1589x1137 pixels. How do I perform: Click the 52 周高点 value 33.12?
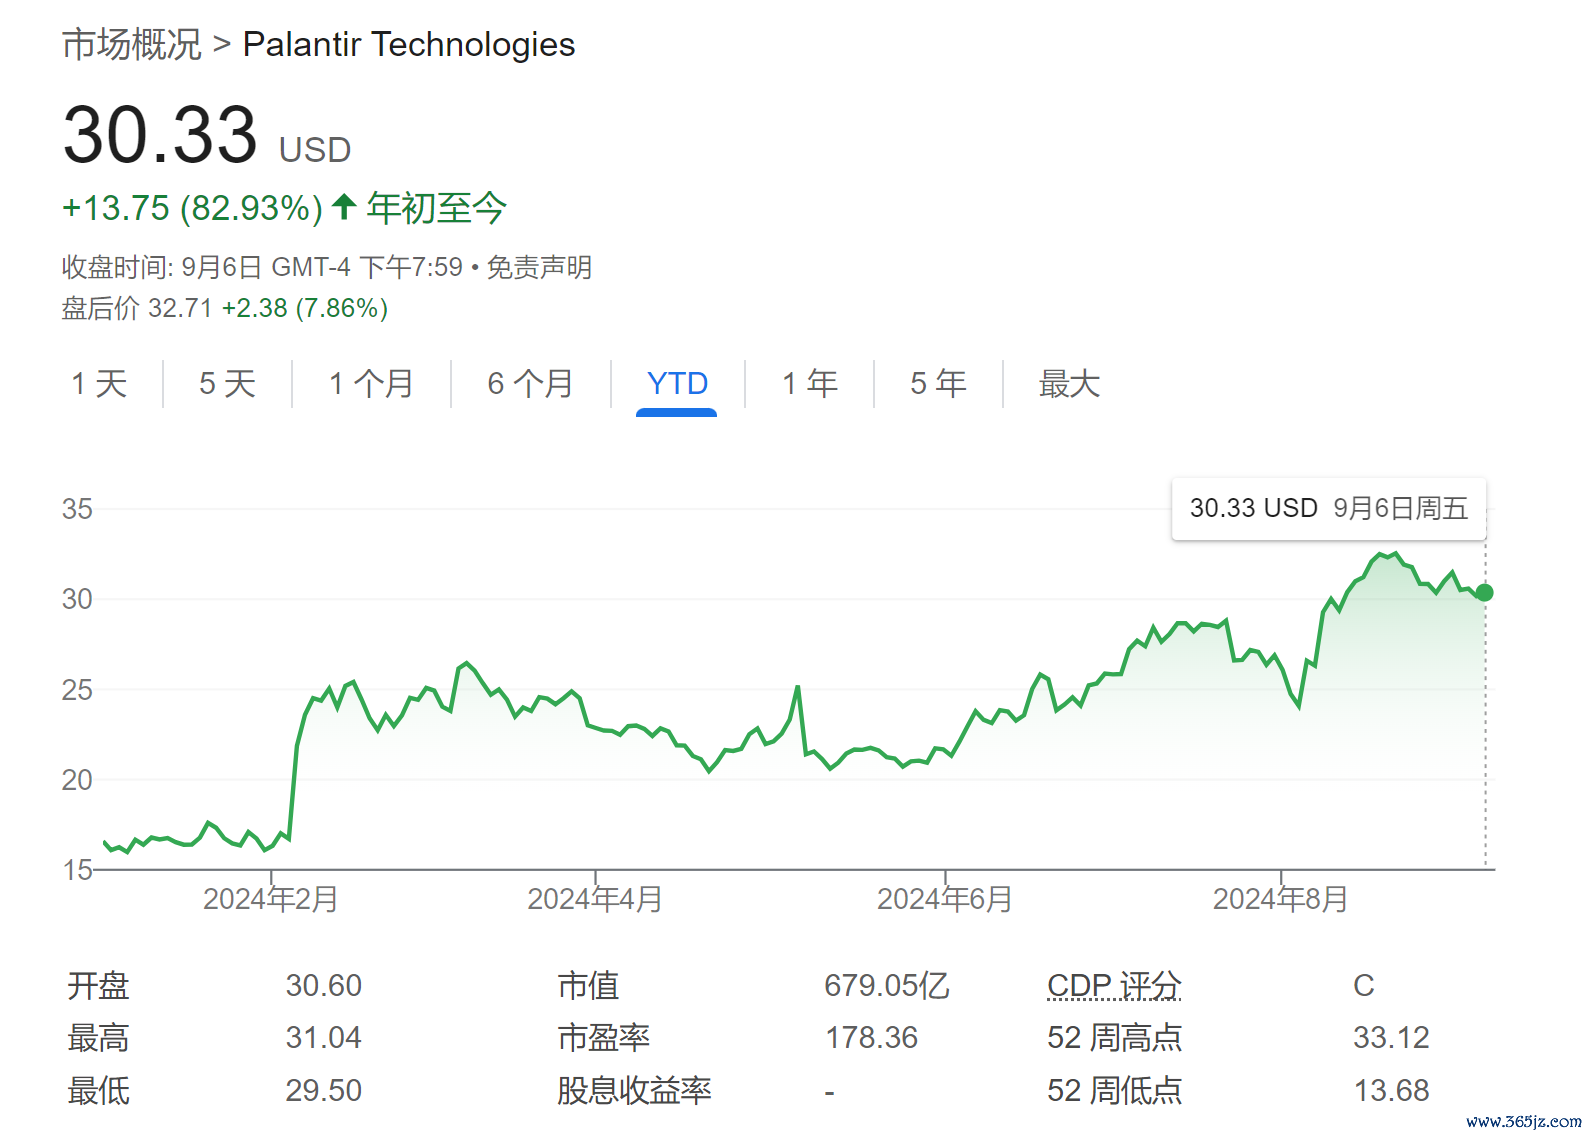1391,1038
